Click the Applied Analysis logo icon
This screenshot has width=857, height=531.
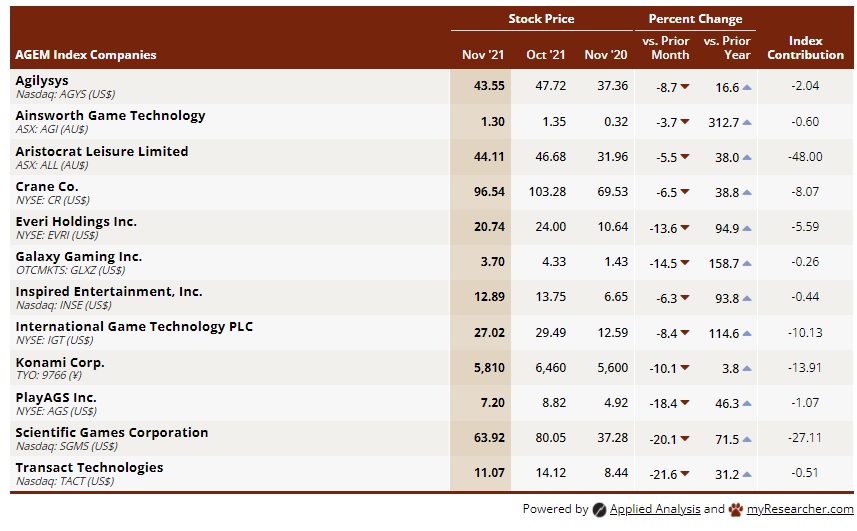pos(600,510)
